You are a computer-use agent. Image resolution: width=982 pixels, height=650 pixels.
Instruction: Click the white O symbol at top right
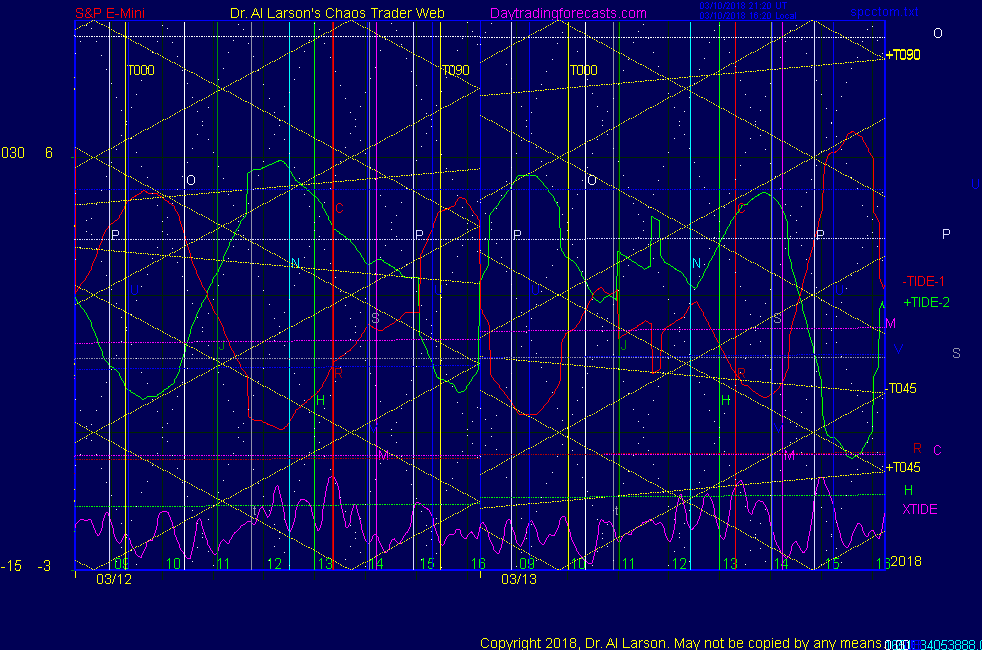pyautogui.click(x=938, y=33)
